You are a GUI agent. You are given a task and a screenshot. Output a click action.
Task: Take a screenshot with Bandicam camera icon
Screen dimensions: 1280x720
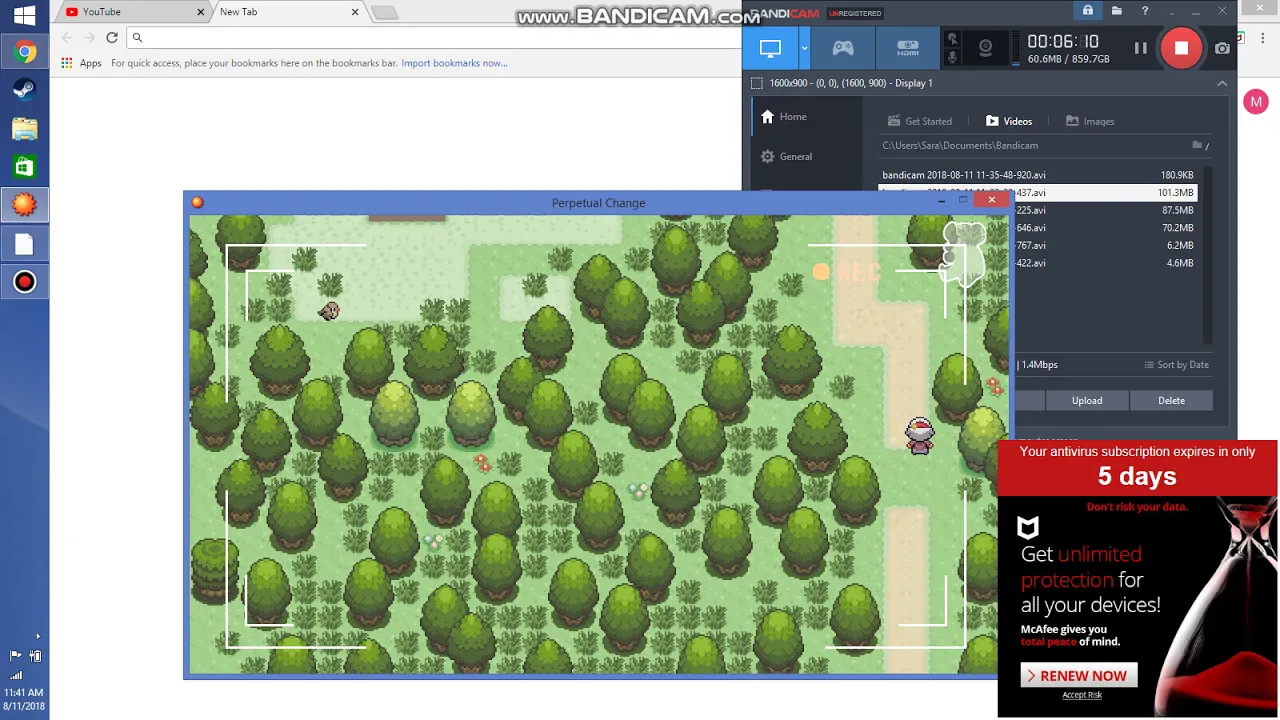1222,48
